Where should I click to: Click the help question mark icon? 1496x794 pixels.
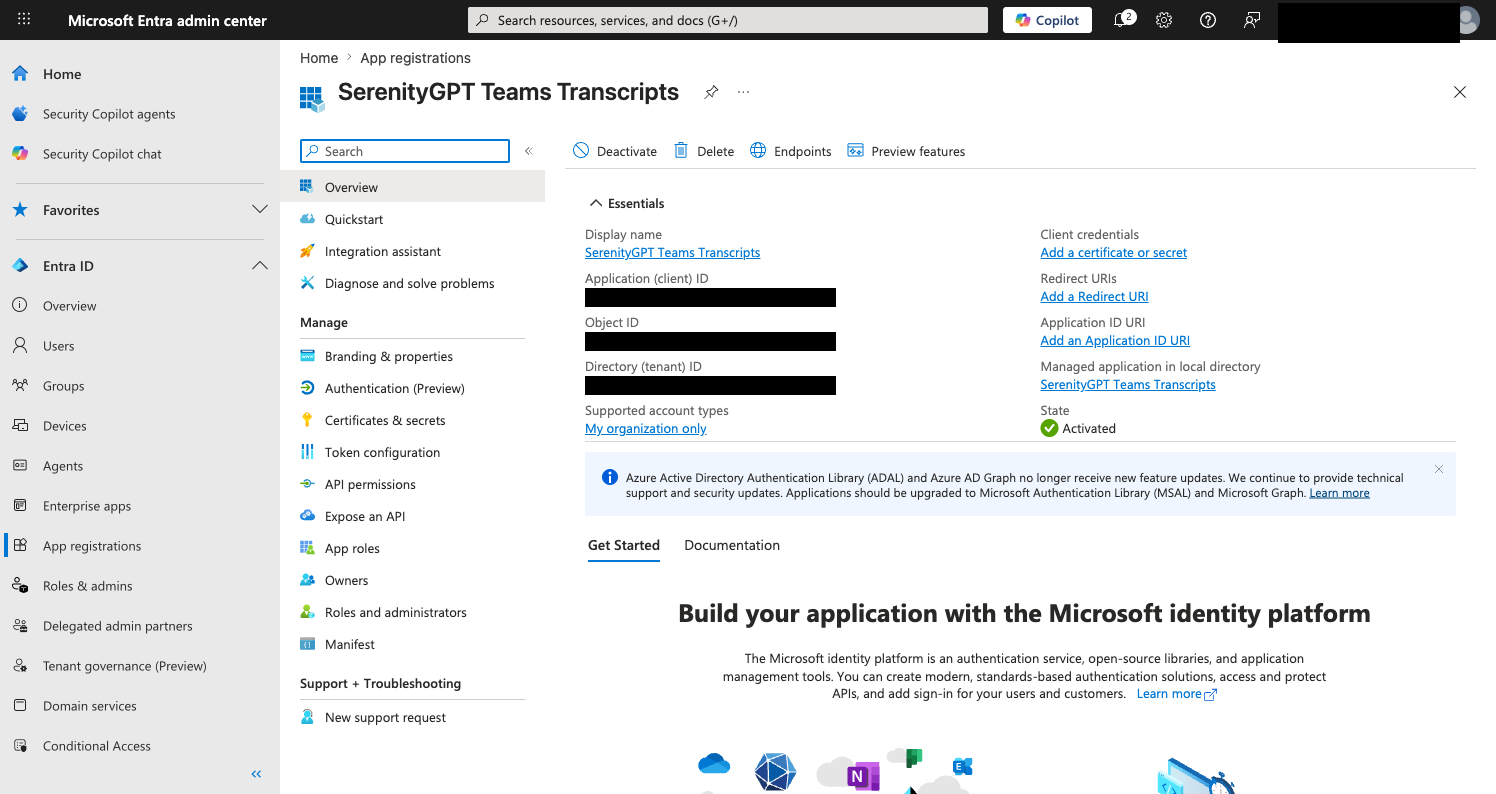pyautogui.click(x=1208, y=20)
